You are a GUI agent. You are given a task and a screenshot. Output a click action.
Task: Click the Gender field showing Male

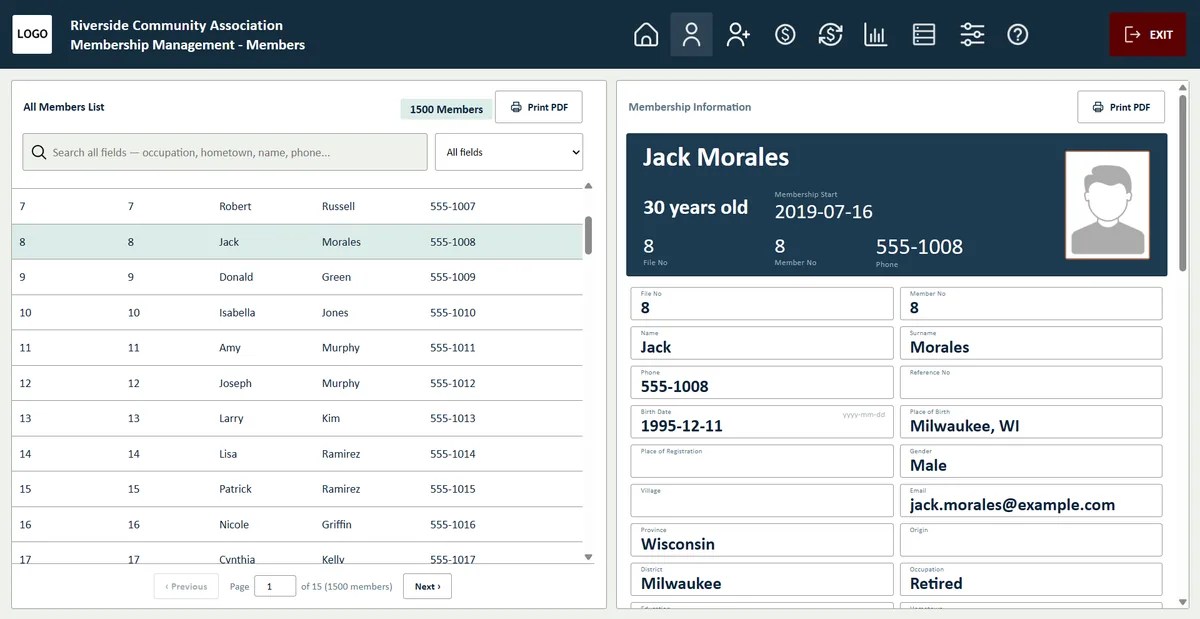click(1031, 461)
